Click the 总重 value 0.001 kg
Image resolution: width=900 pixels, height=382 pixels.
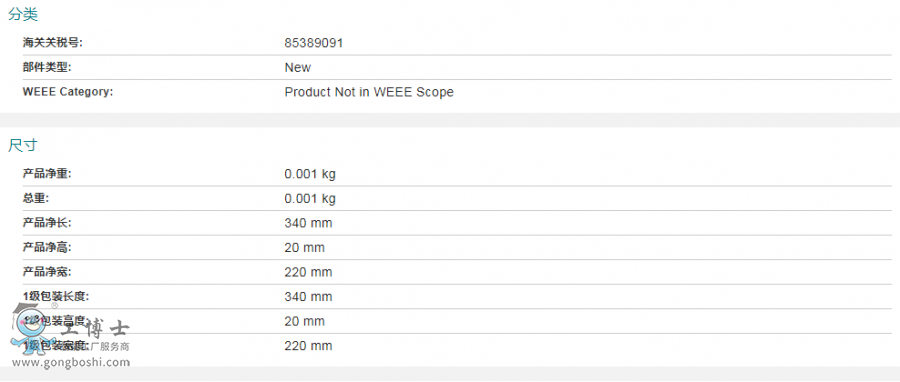310,199
